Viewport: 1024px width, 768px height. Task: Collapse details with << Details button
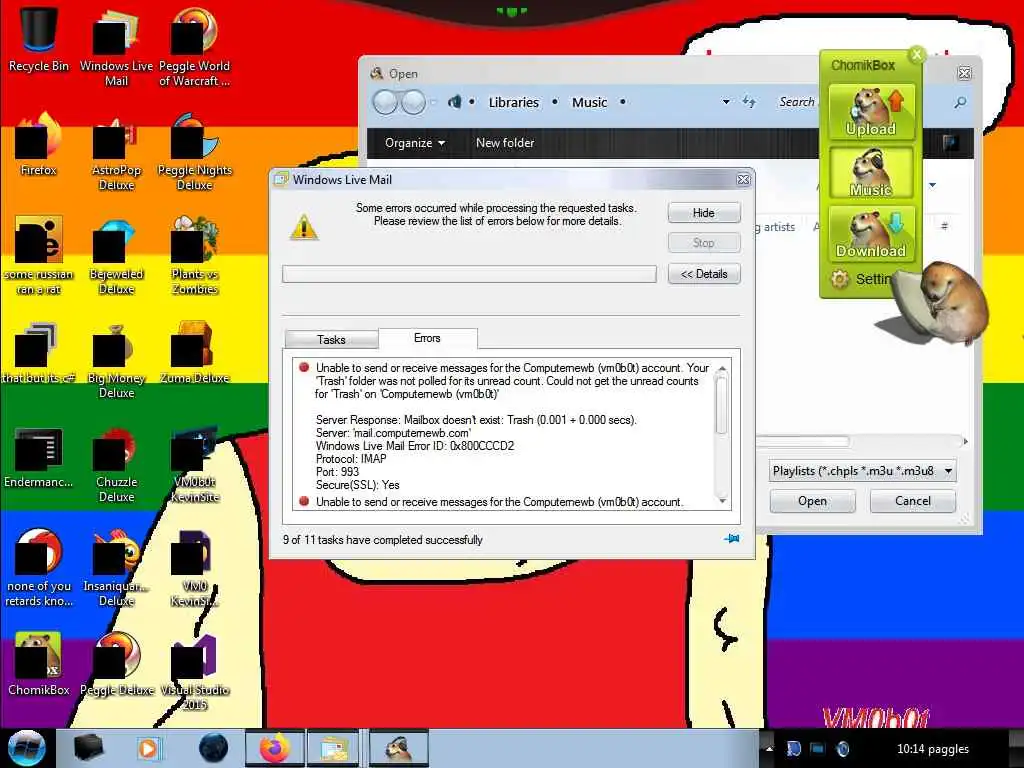point(704,274)
